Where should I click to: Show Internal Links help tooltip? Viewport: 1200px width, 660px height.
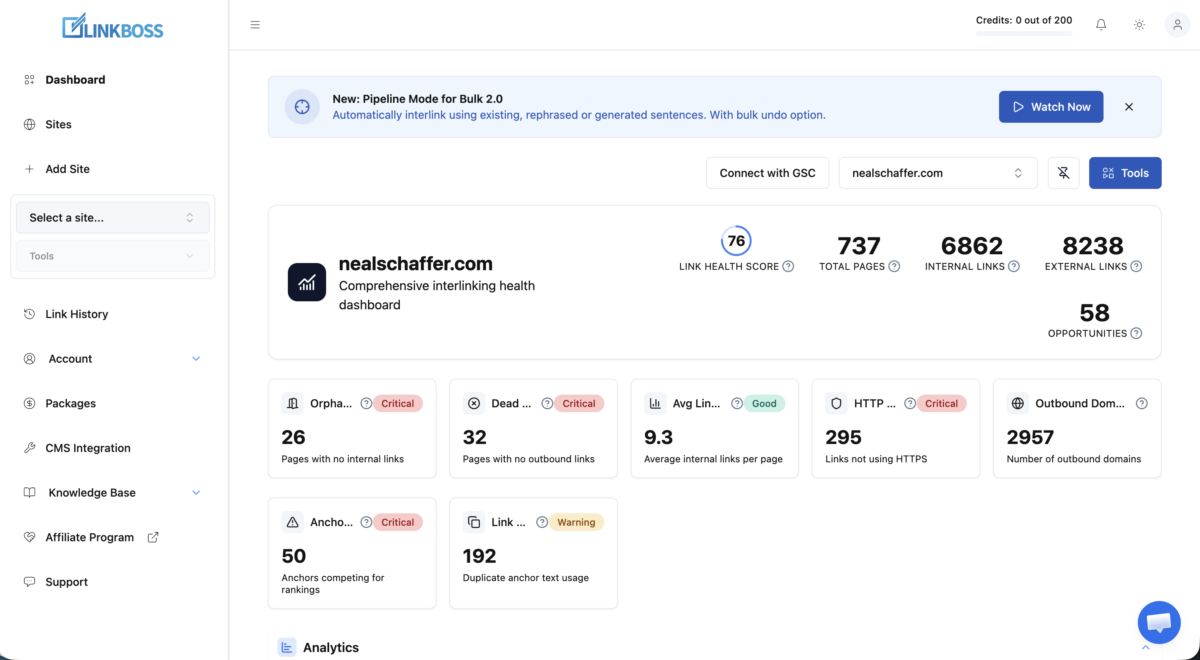pos(1013,266)
